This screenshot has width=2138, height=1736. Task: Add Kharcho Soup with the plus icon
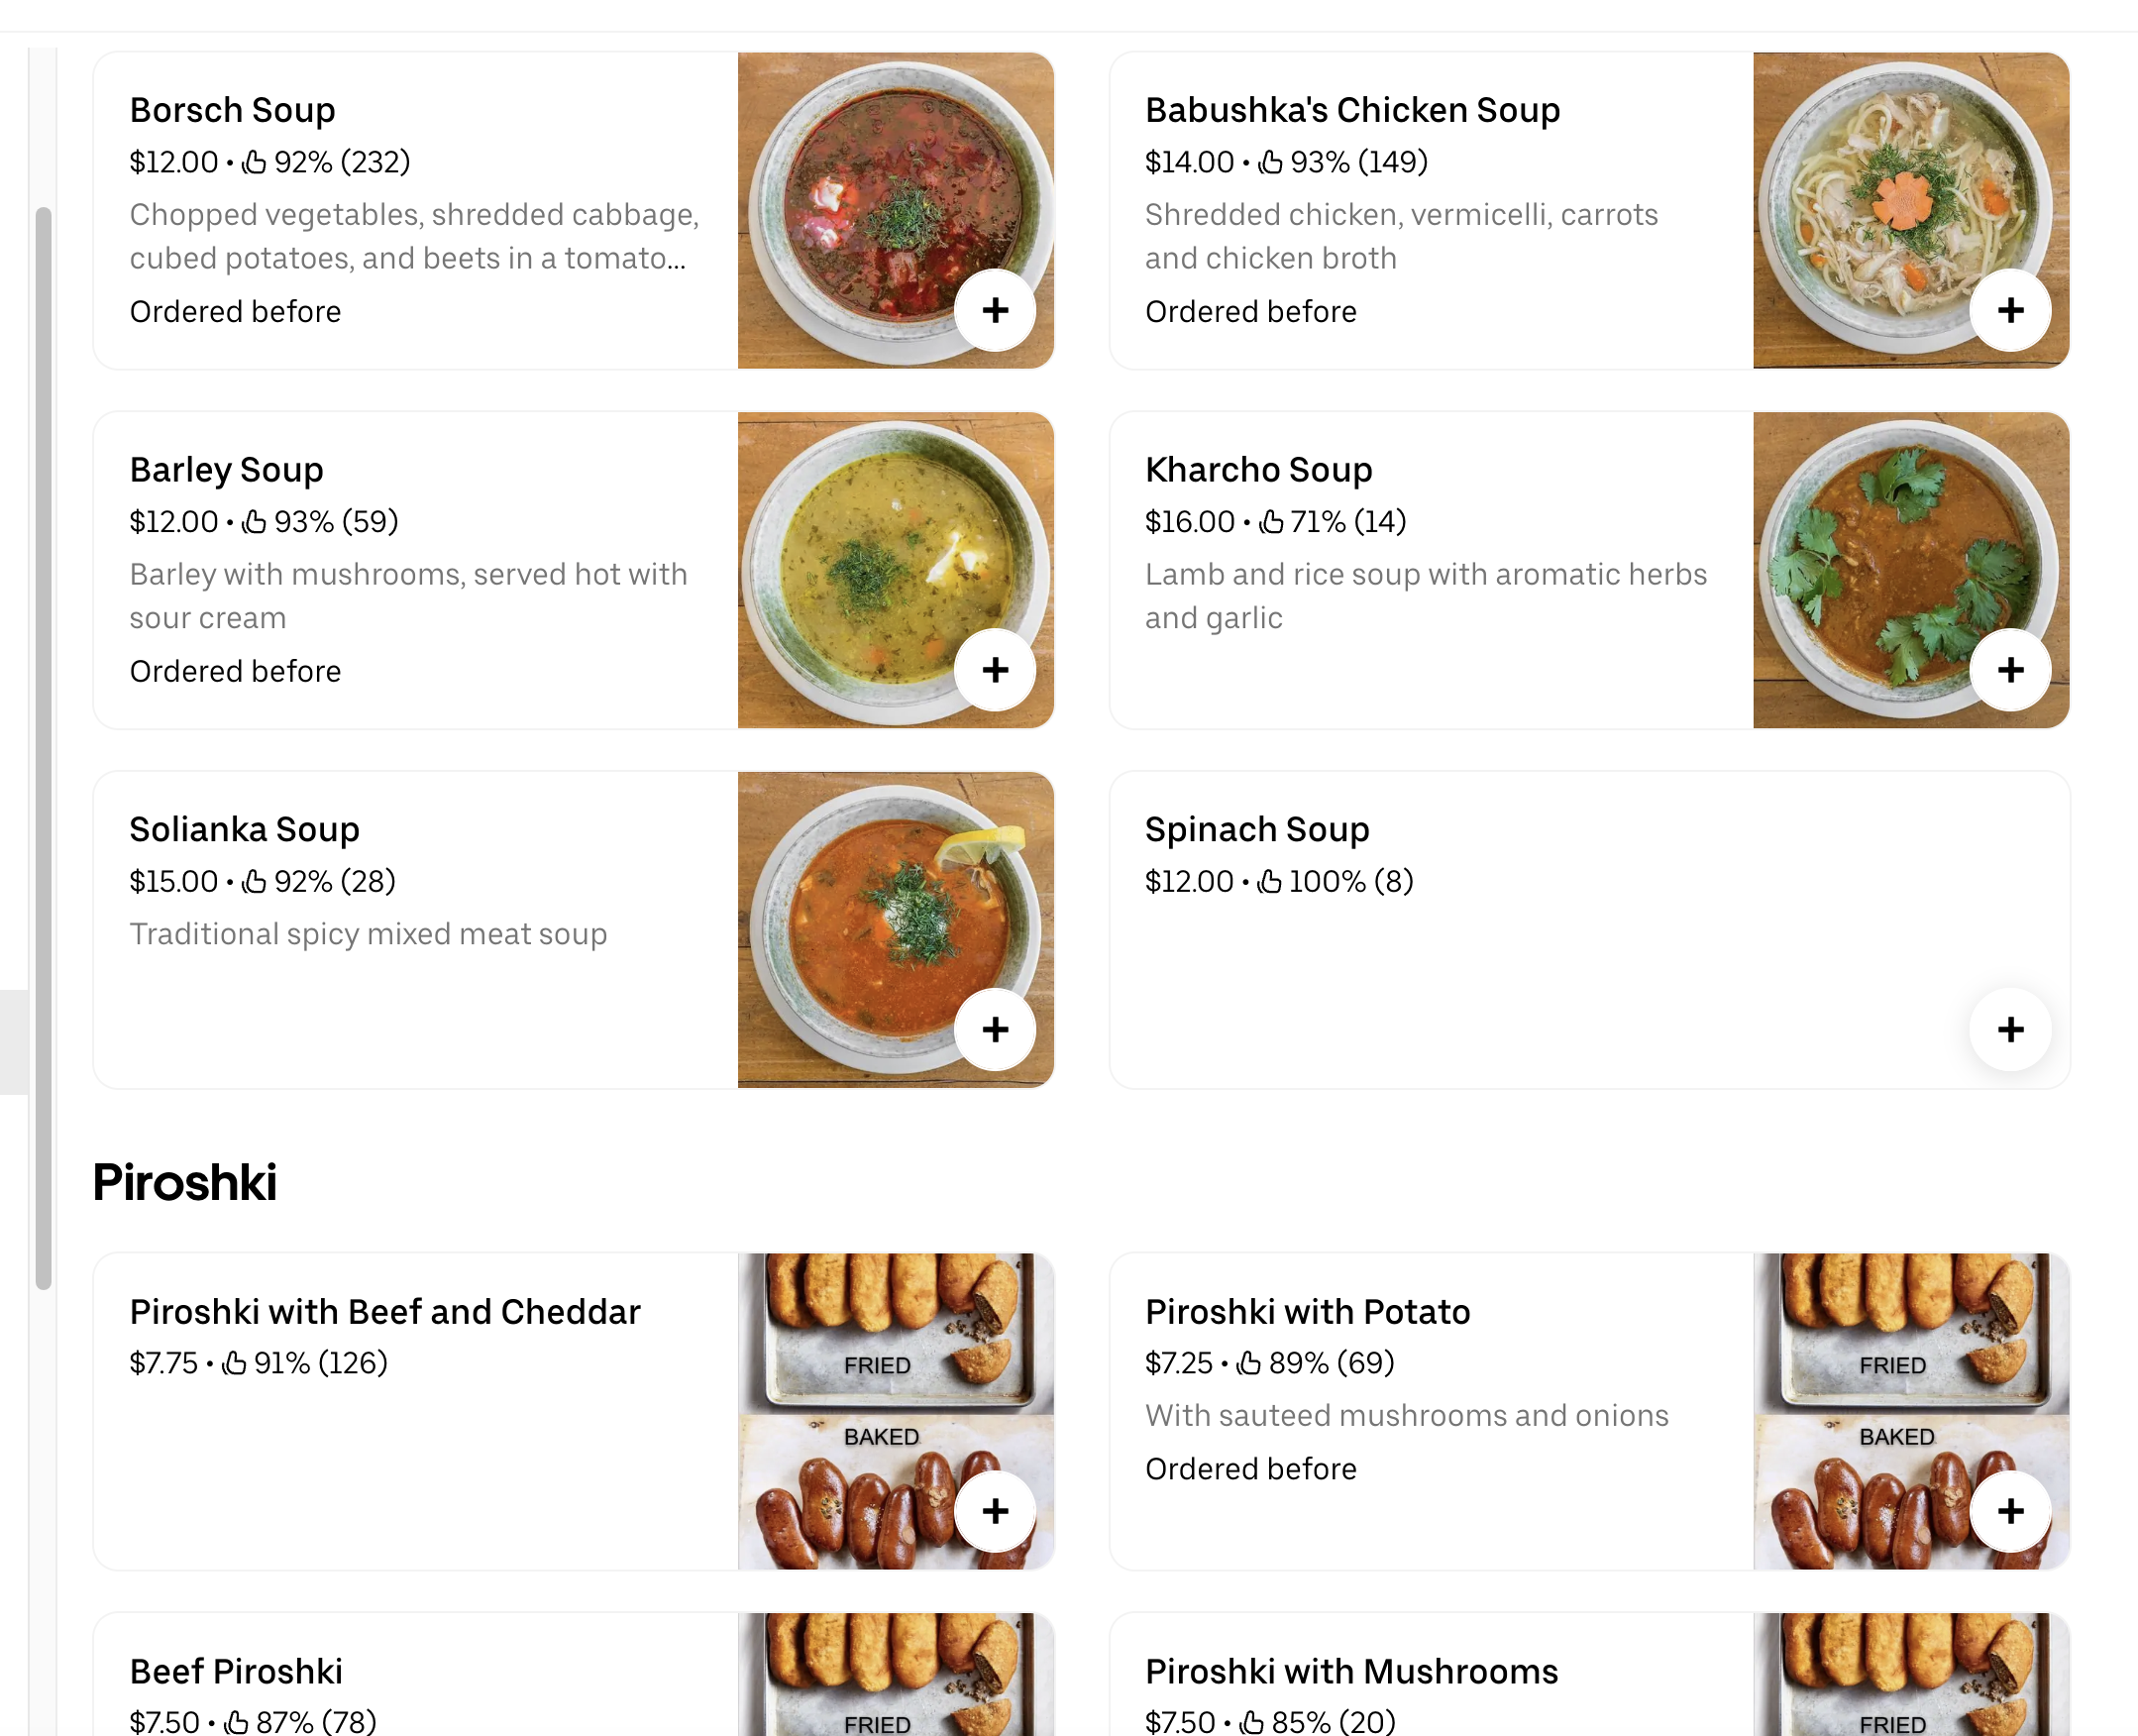[2011, 670]
